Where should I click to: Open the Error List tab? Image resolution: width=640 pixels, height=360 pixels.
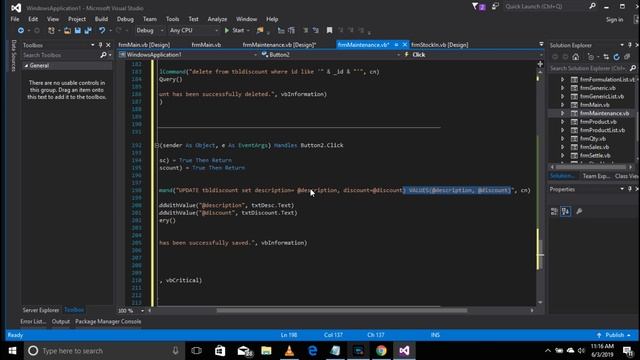[33, 322]
